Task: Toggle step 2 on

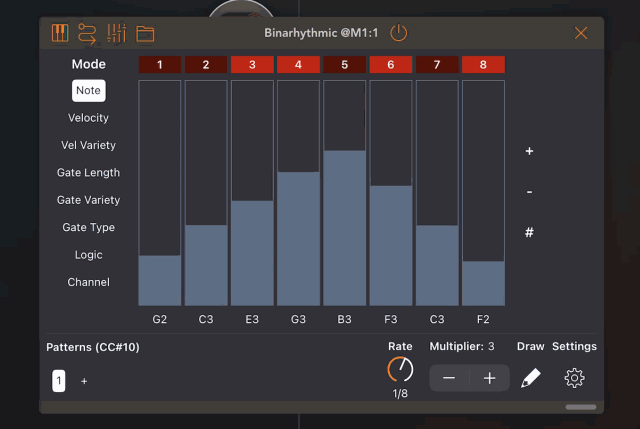Action: [x=206, y=64]
